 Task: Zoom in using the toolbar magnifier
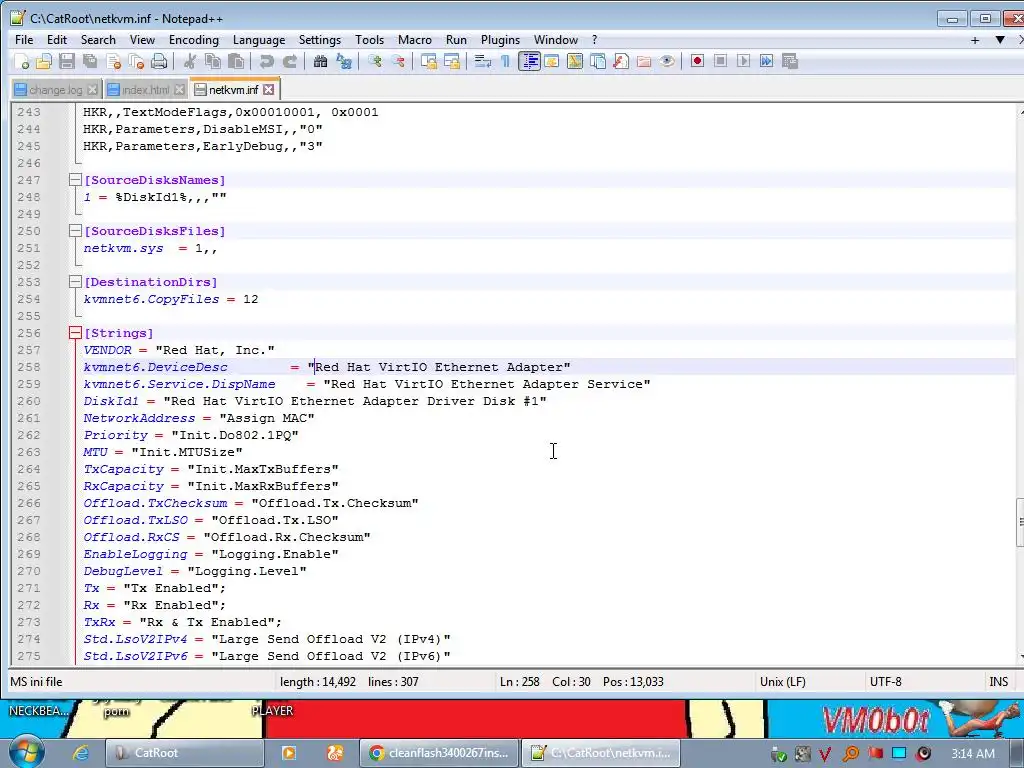pyautogui.click(x=374, y=61)
